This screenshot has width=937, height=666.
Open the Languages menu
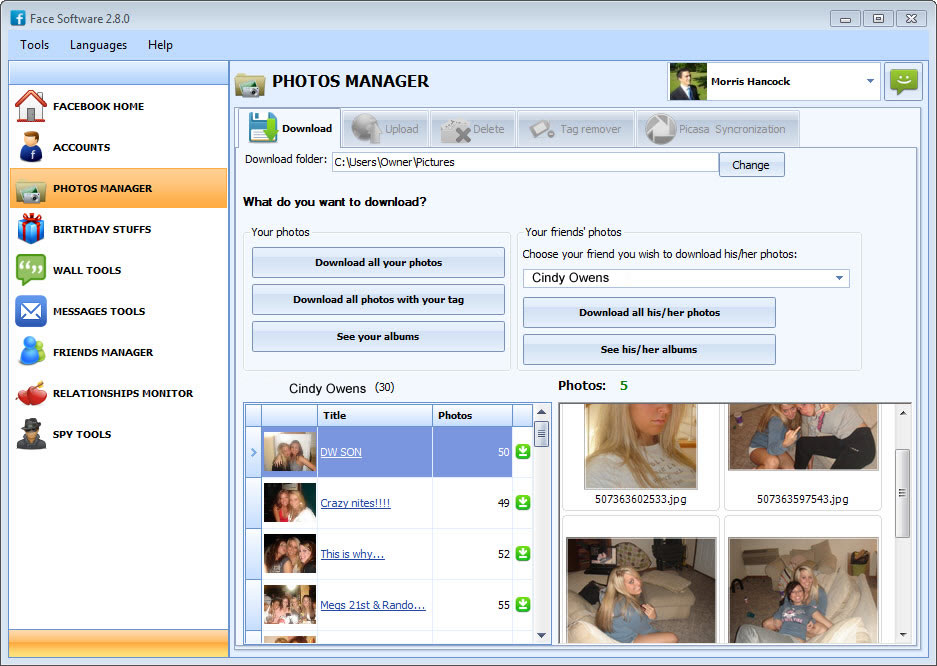click(98, 45)
